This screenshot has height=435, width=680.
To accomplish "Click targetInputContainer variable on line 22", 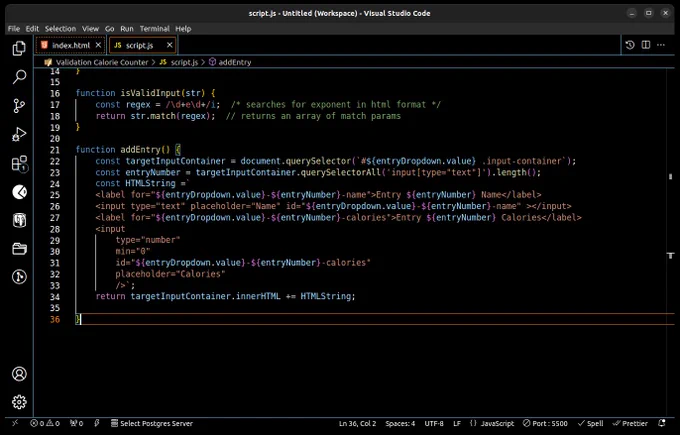I will click(176, 161).
